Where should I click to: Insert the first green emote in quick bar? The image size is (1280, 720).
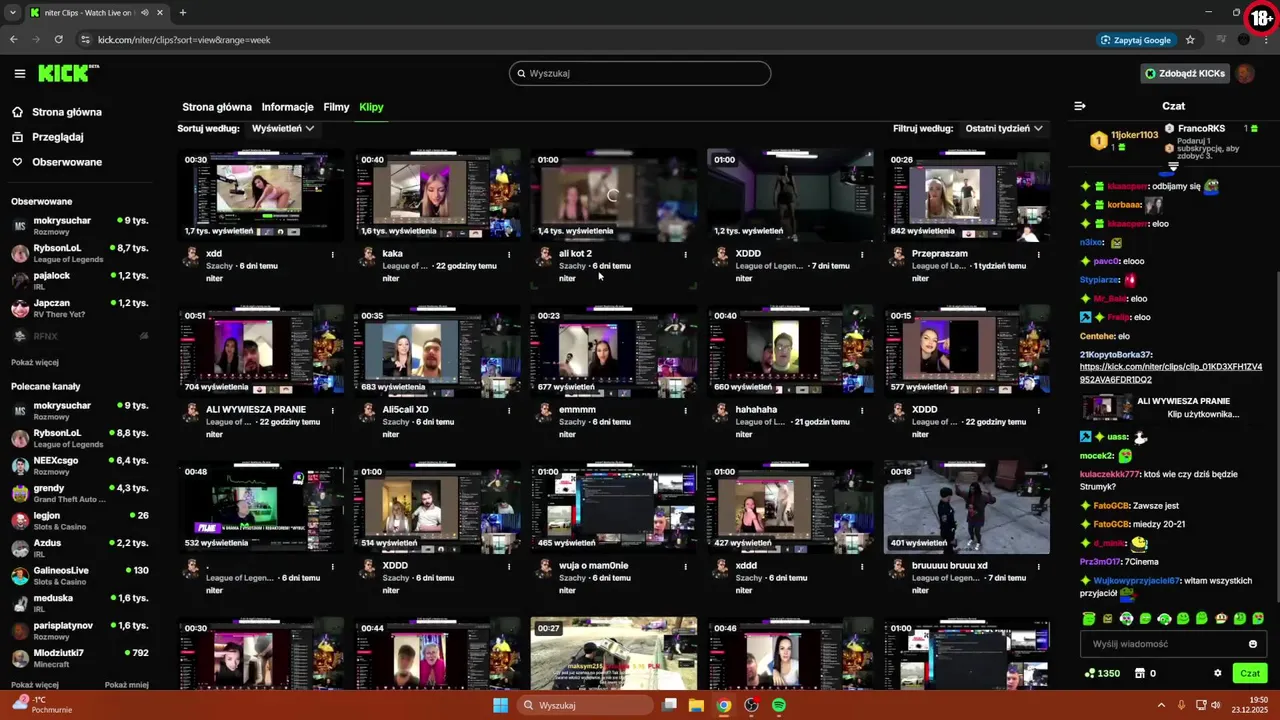1089,619
